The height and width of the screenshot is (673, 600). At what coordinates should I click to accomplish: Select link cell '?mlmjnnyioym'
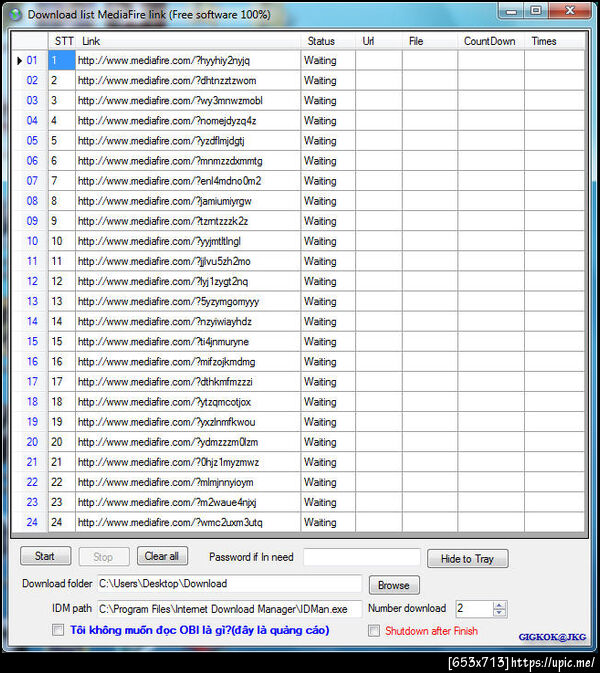188,482
